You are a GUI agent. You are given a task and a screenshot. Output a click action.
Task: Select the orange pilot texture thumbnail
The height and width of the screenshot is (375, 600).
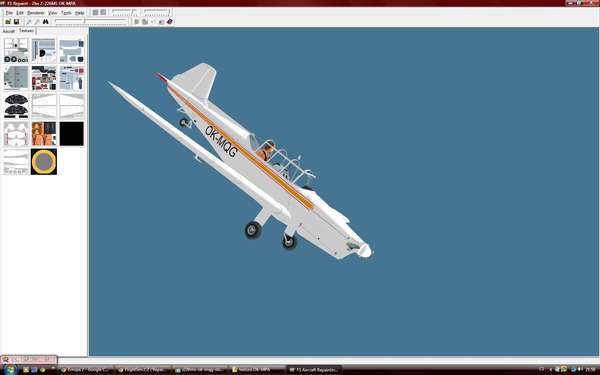(x=44, y=134)
